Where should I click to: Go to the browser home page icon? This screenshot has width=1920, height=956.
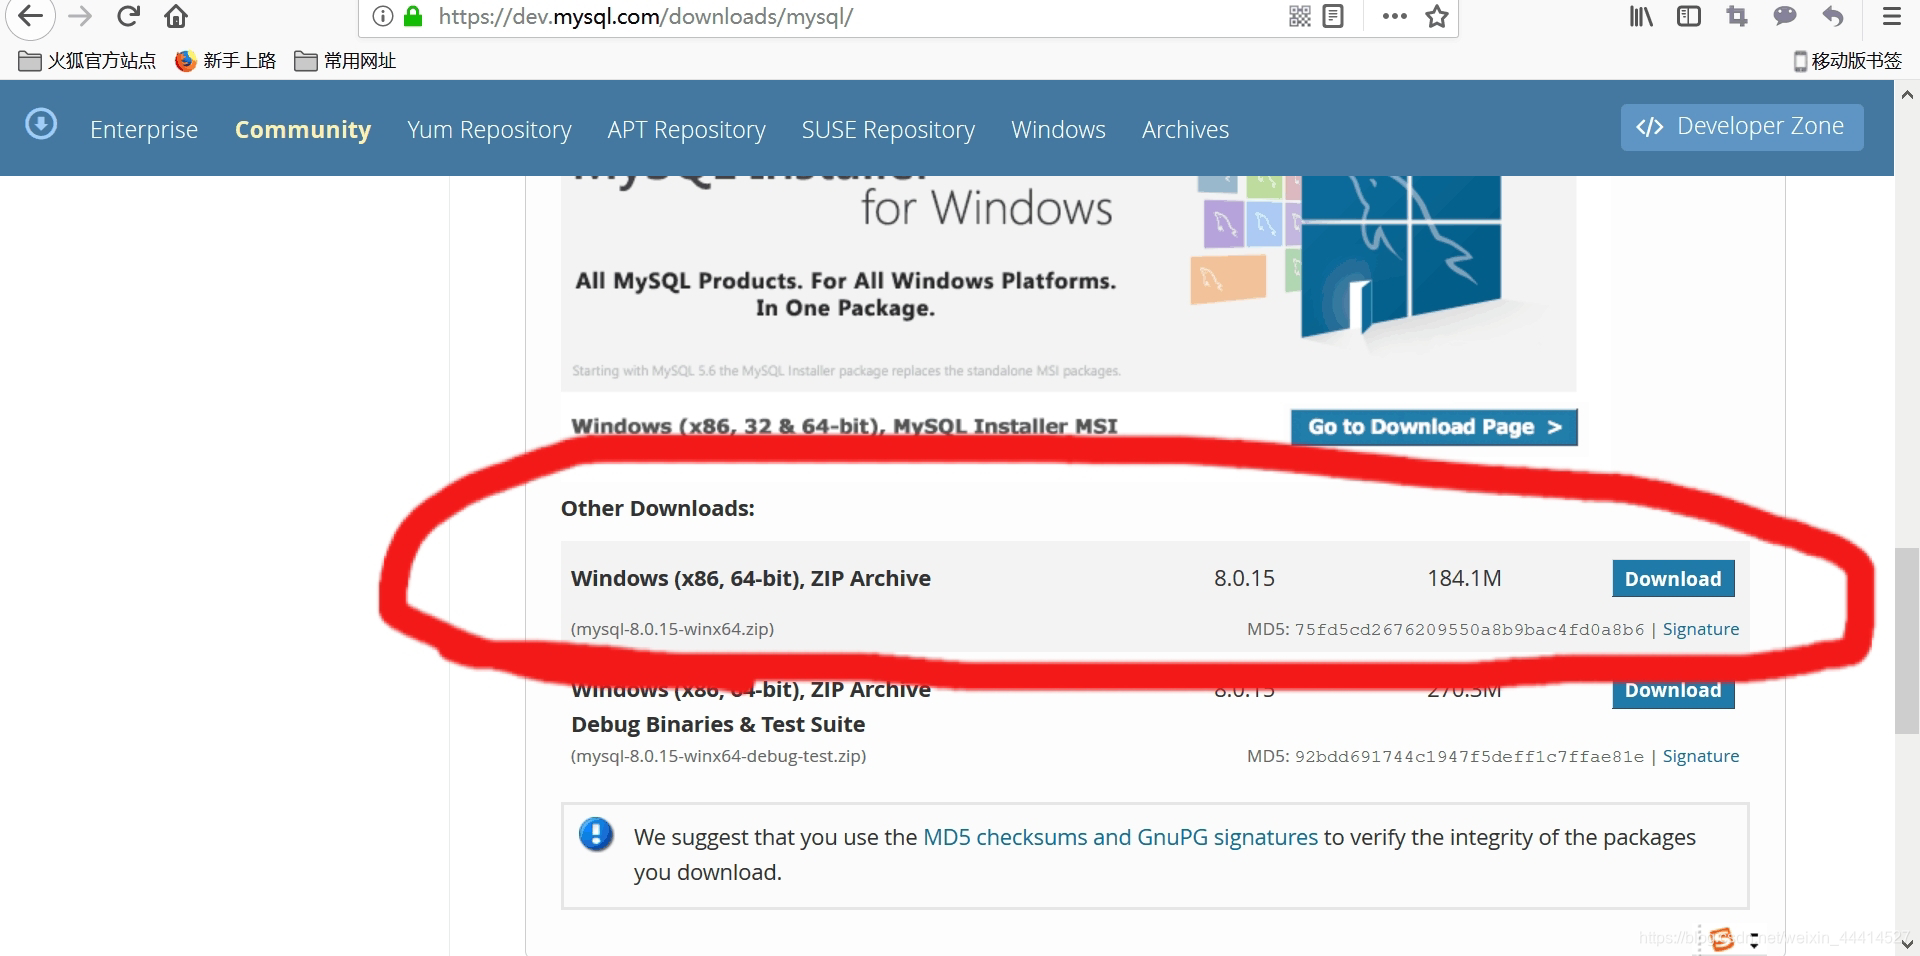point(176,16)
